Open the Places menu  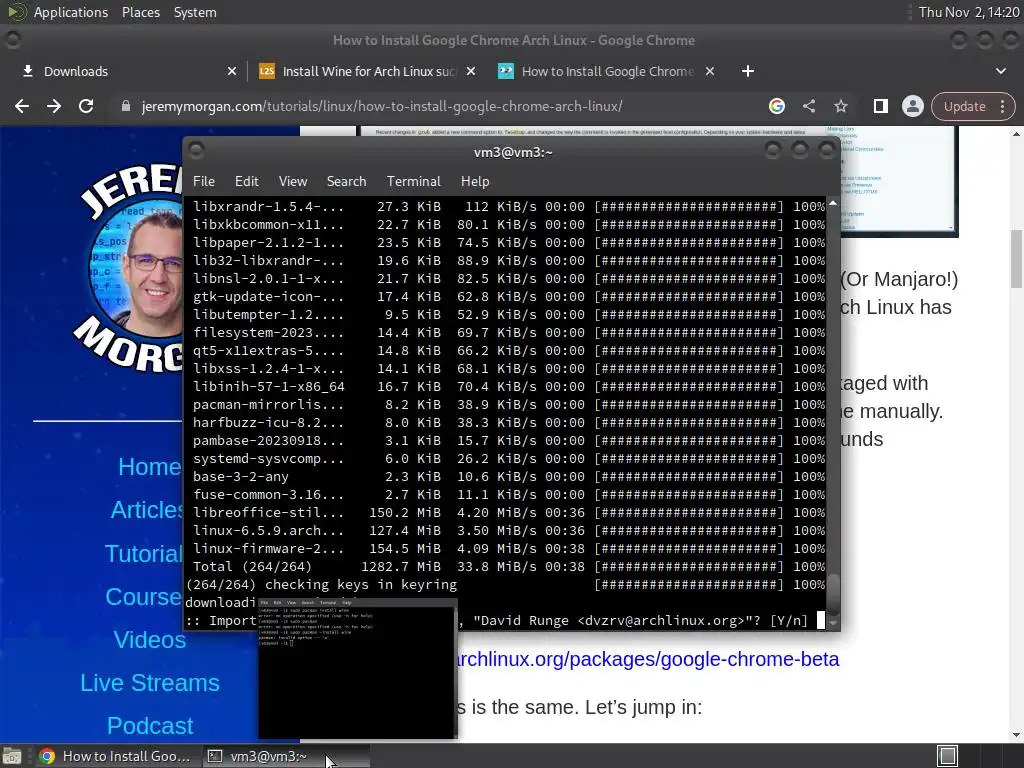coord(140,12)
